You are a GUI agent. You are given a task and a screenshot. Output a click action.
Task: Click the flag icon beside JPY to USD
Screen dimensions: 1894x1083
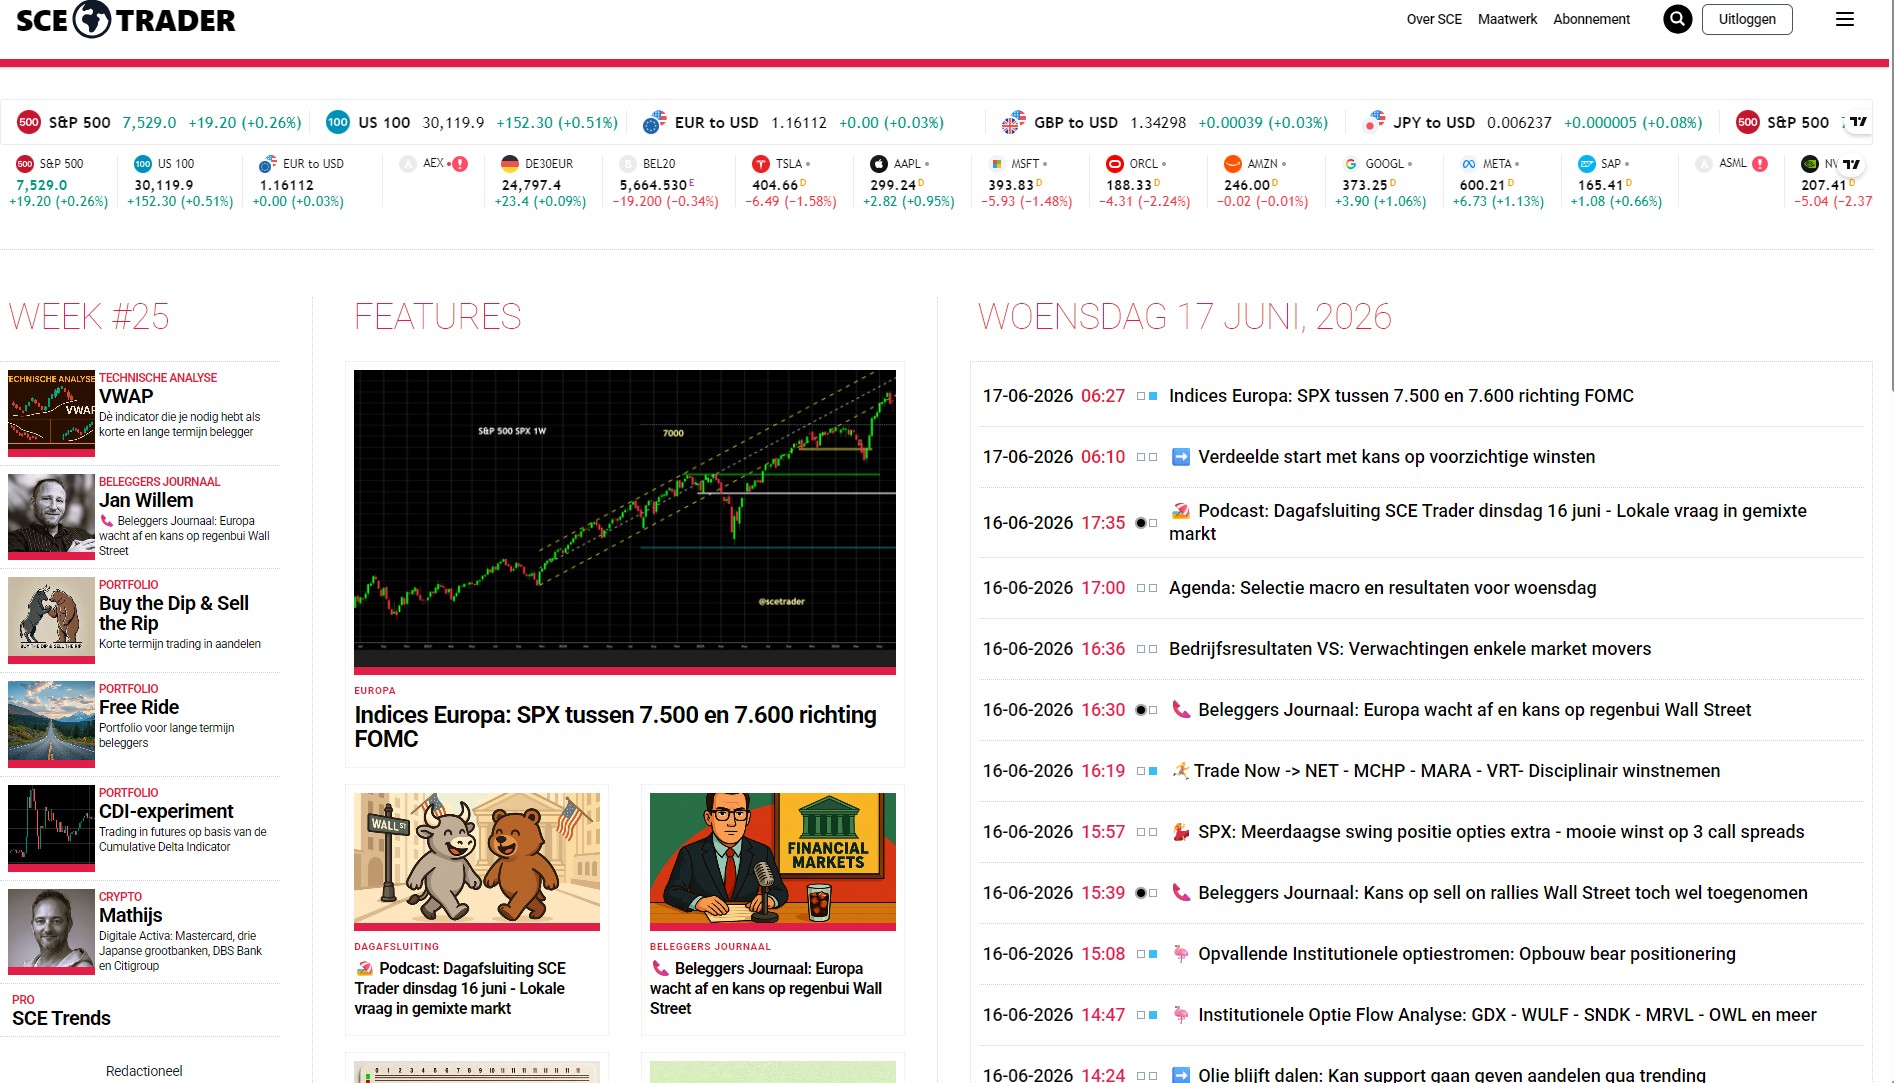(1374, 122)
